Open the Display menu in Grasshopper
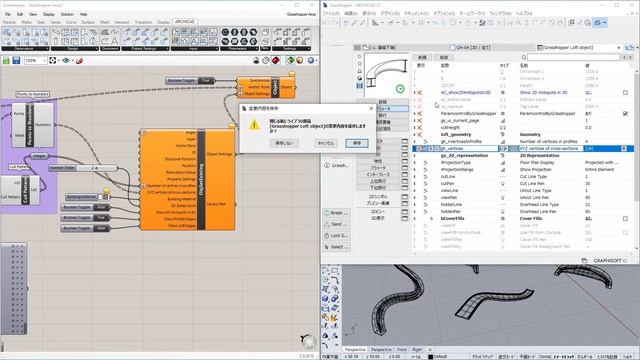This screenshot has height=360, width=640. (x=49, y=14)
